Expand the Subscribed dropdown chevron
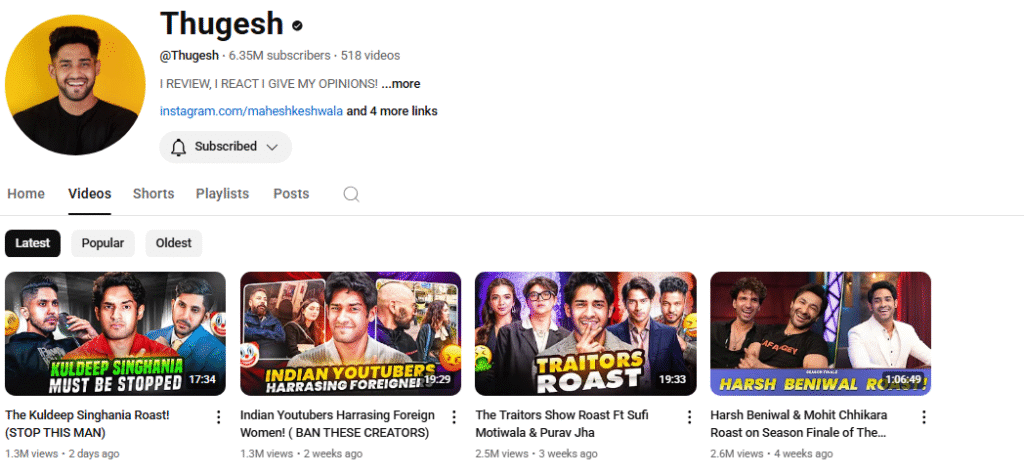The image size is (1024, 475). [x=272, y=147]
